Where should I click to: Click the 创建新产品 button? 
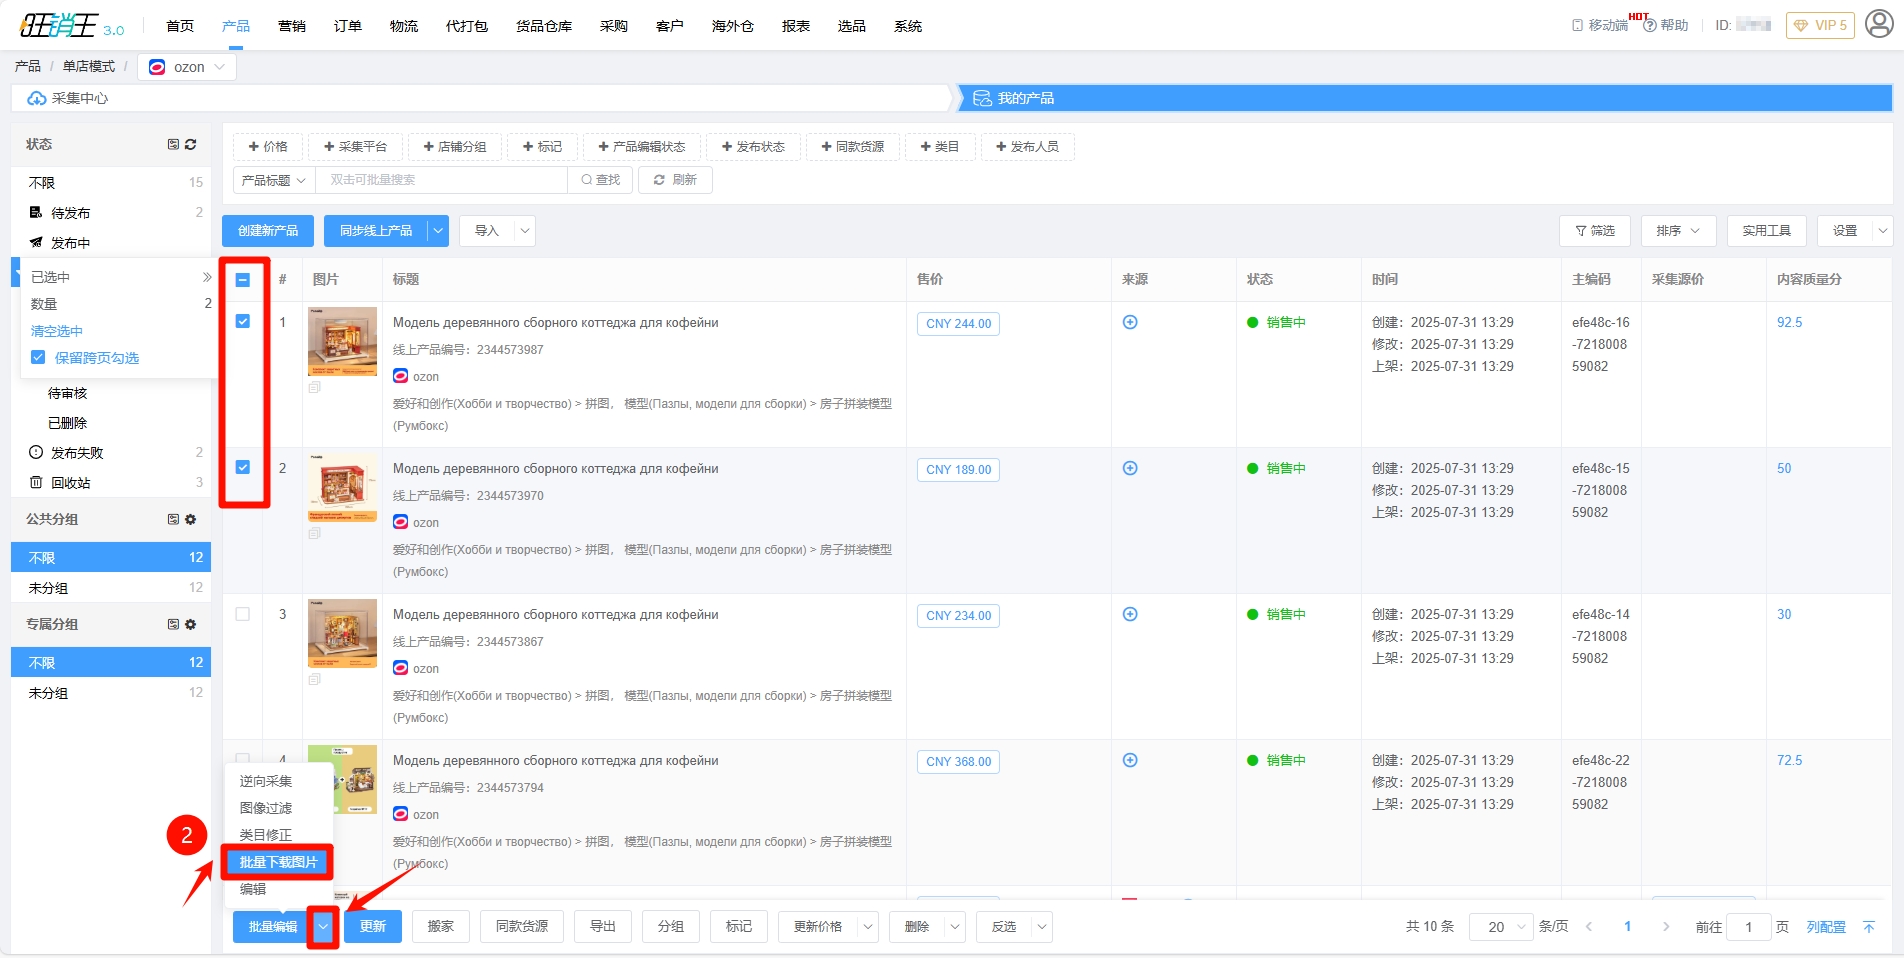click(x=268, y=231)
